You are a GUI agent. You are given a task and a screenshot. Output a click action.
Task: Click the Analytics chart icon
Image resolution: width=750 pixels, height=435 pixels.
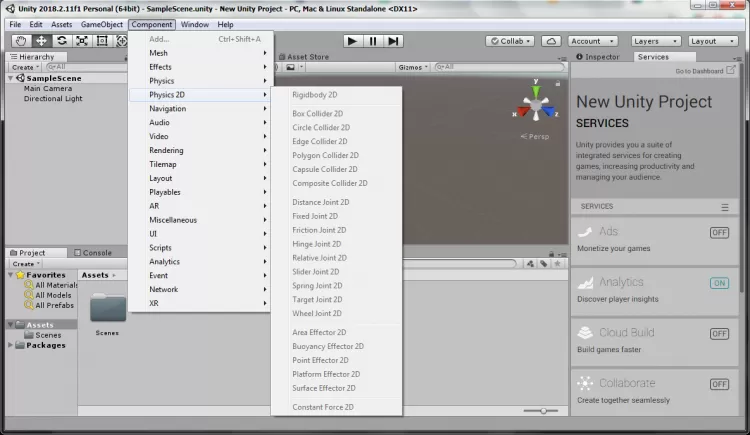[x=585, y=283]
